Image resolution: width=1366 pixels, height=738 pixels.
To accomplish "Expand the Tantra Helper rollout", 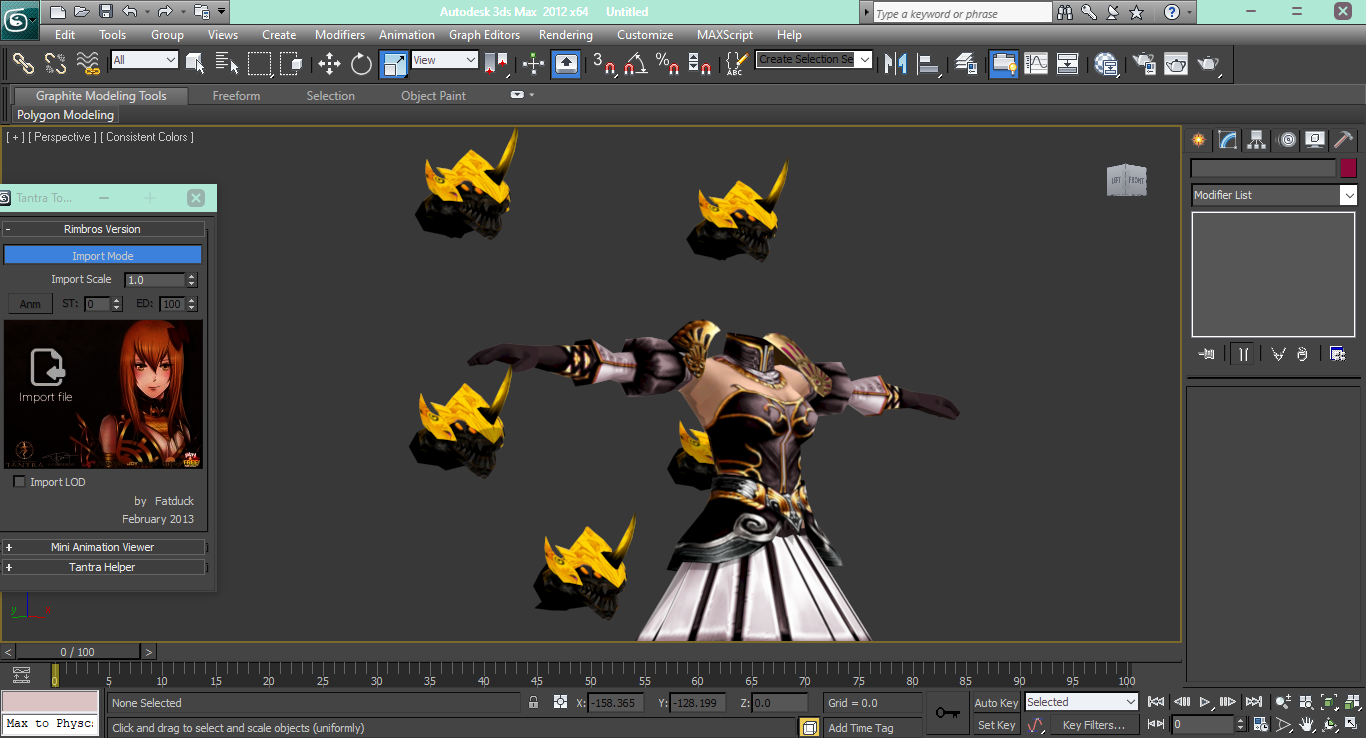I will [x=103, y=567].
